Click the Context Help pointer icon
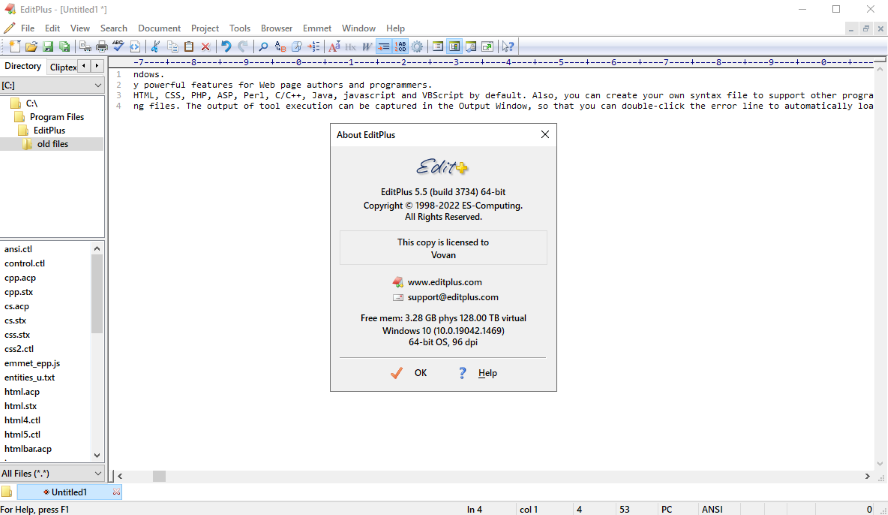 (508, 46)
